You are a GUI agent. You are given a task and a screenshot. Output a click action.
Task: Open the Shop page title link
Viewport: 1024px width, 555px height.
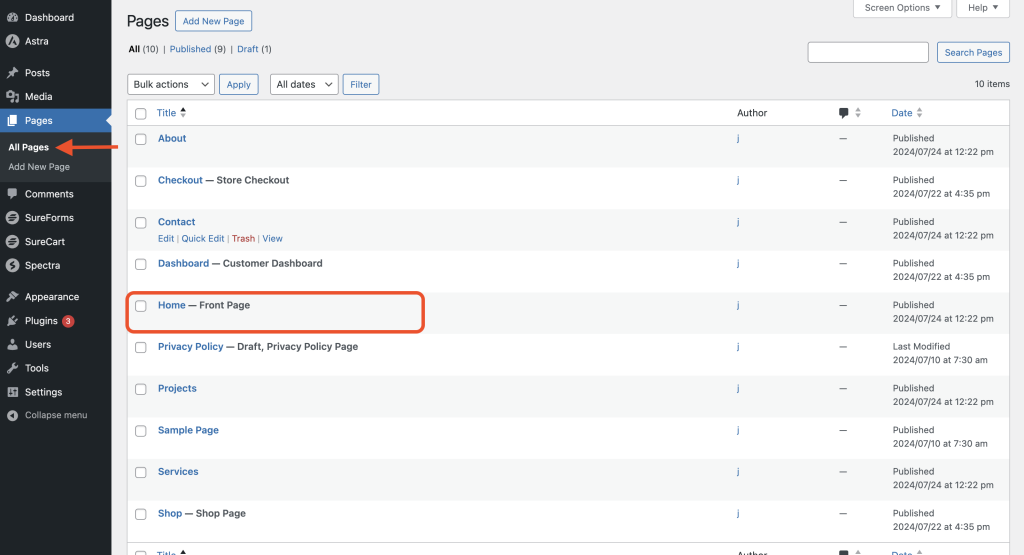(170, 513)
